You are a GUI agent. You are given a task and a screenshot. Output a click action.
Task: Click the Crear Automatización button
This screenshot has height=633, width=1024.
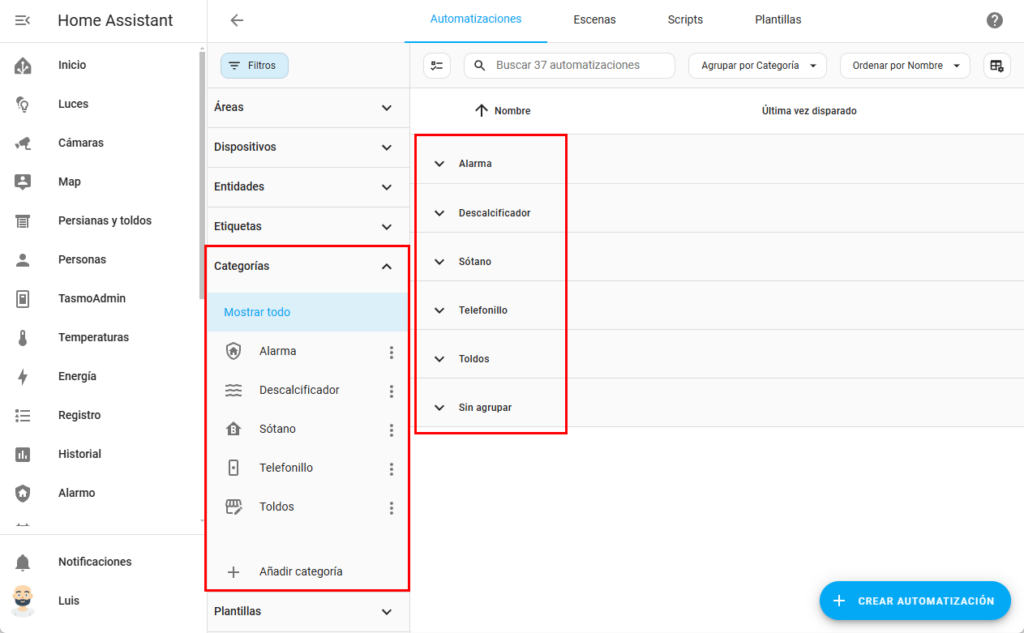point(915,601)
